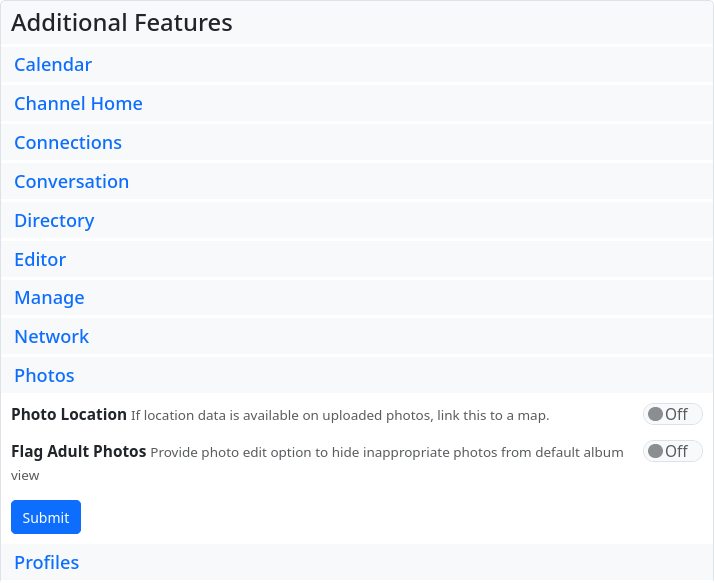Enable the Photo Location toggle
Screen dimensions: 714x583
pyautogui.click(x=672, y=414)
